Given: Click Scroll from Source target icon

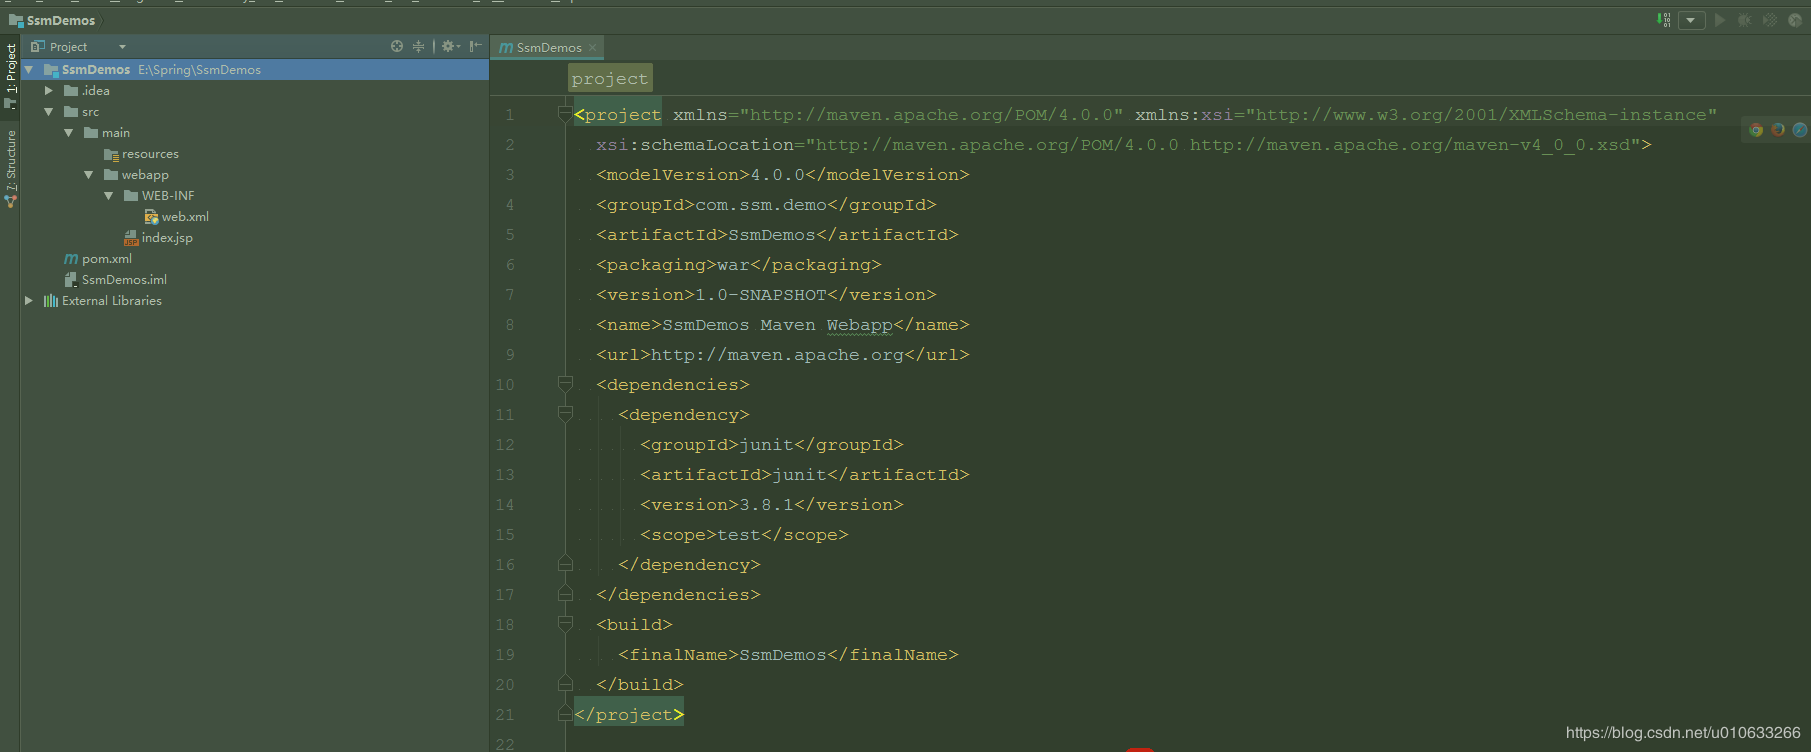Looking at the screenshot, I should click(x=397, y=46).
